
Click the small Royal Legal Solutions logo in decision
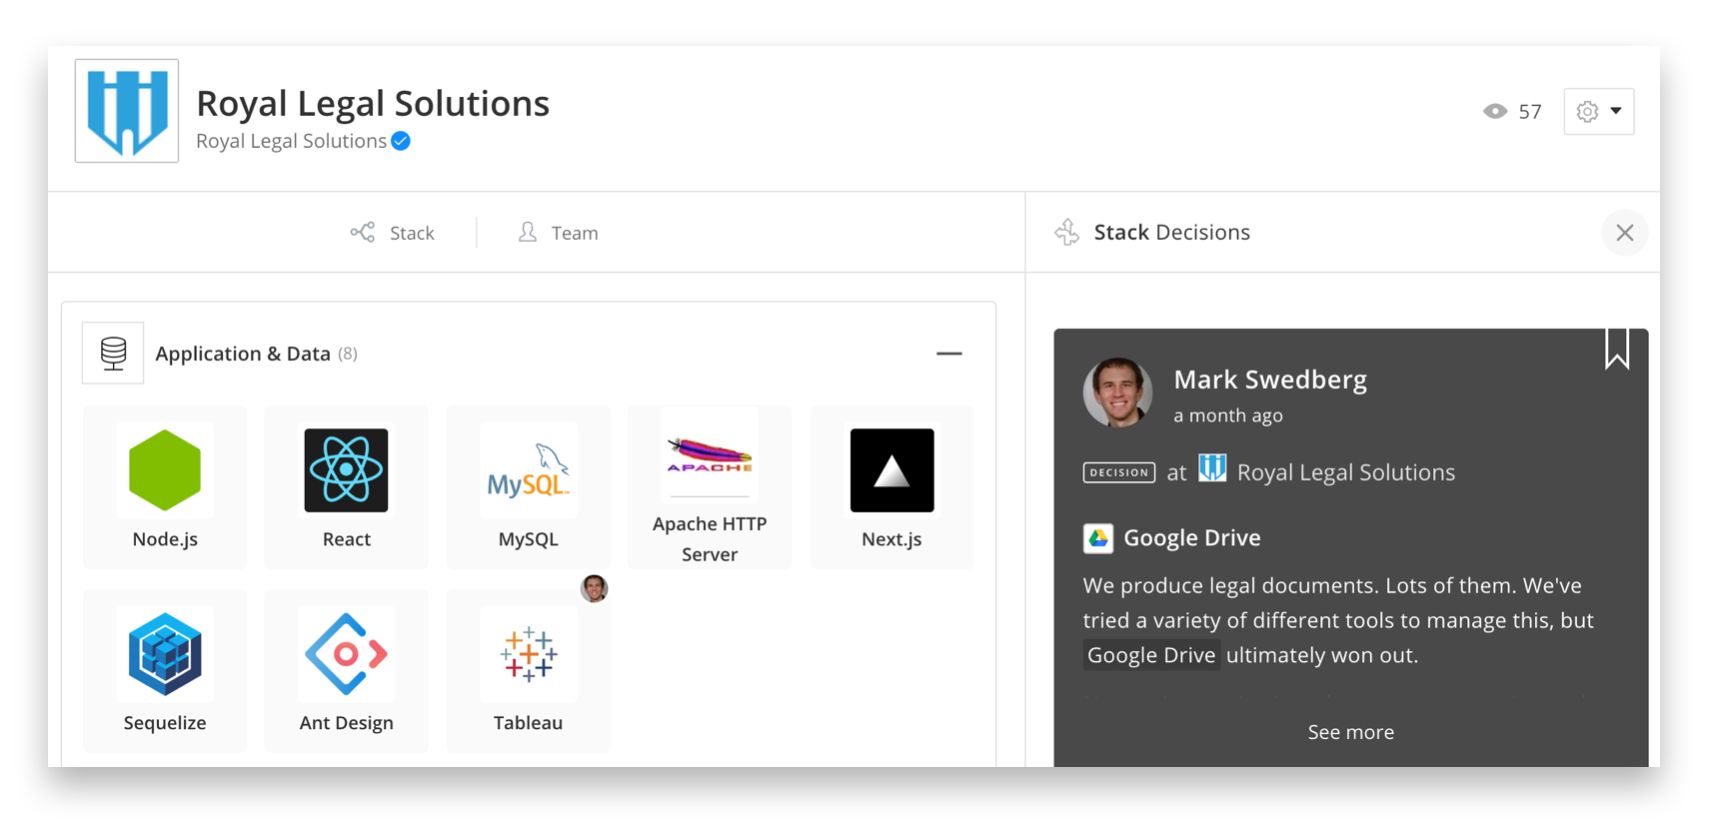tap(1212, 468)
